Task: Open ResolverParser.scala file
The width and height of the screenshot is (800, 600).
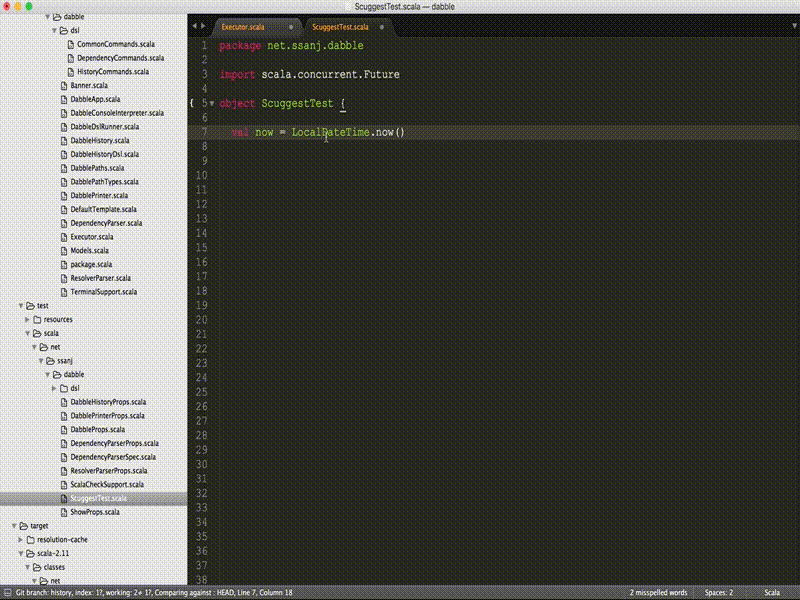Action: pyautogui.click(x=101, y=279)
